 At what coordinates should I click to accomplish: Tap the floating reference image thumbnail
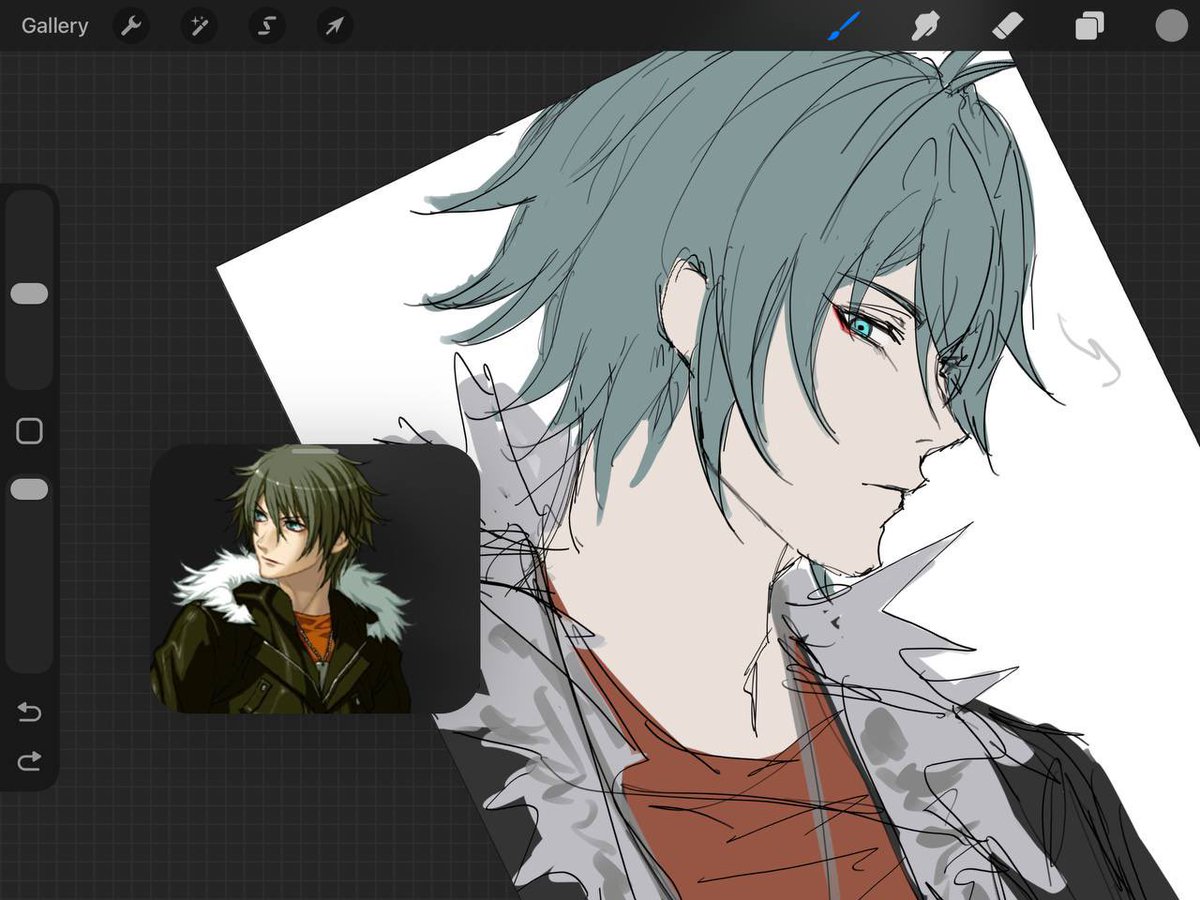315,579
